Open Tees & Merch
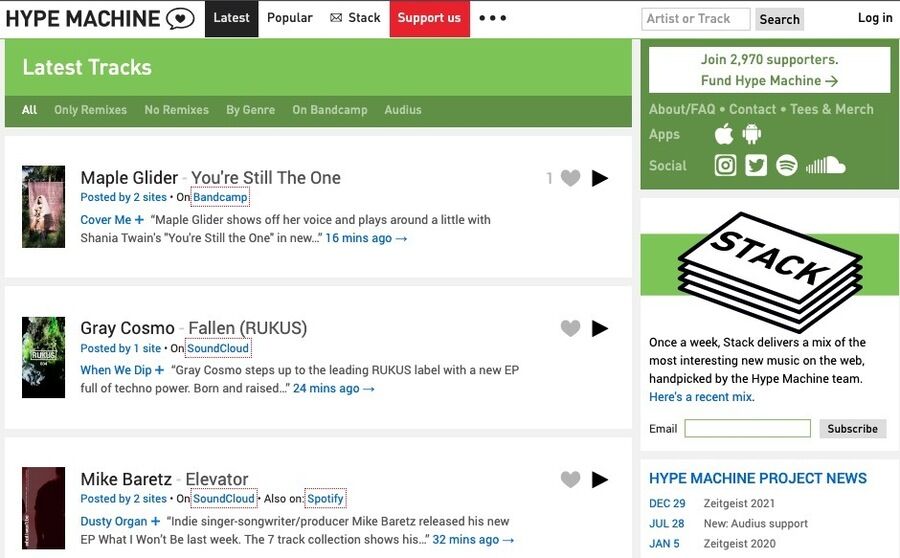The width and height of the screenshot is (900, 558). coord(832,109)
